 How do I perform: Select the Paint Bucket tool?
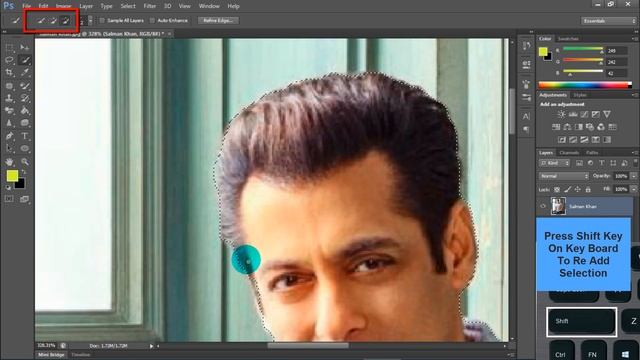24,111
